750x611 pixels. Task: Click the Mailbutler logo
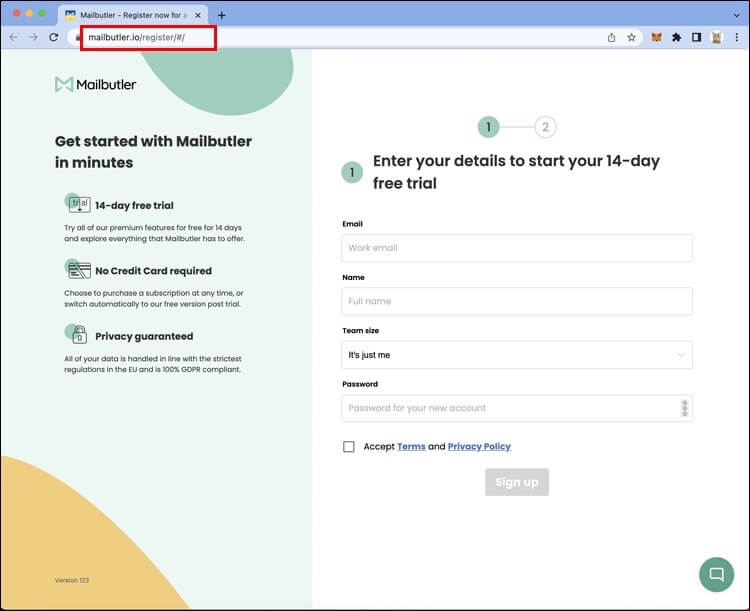(x=95, y=85)
